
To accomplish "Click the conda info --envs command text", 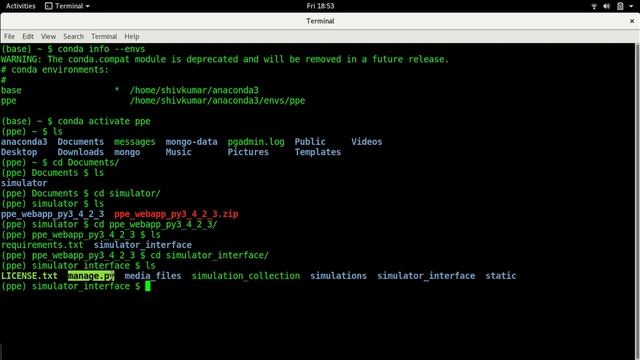I will 101,49.
